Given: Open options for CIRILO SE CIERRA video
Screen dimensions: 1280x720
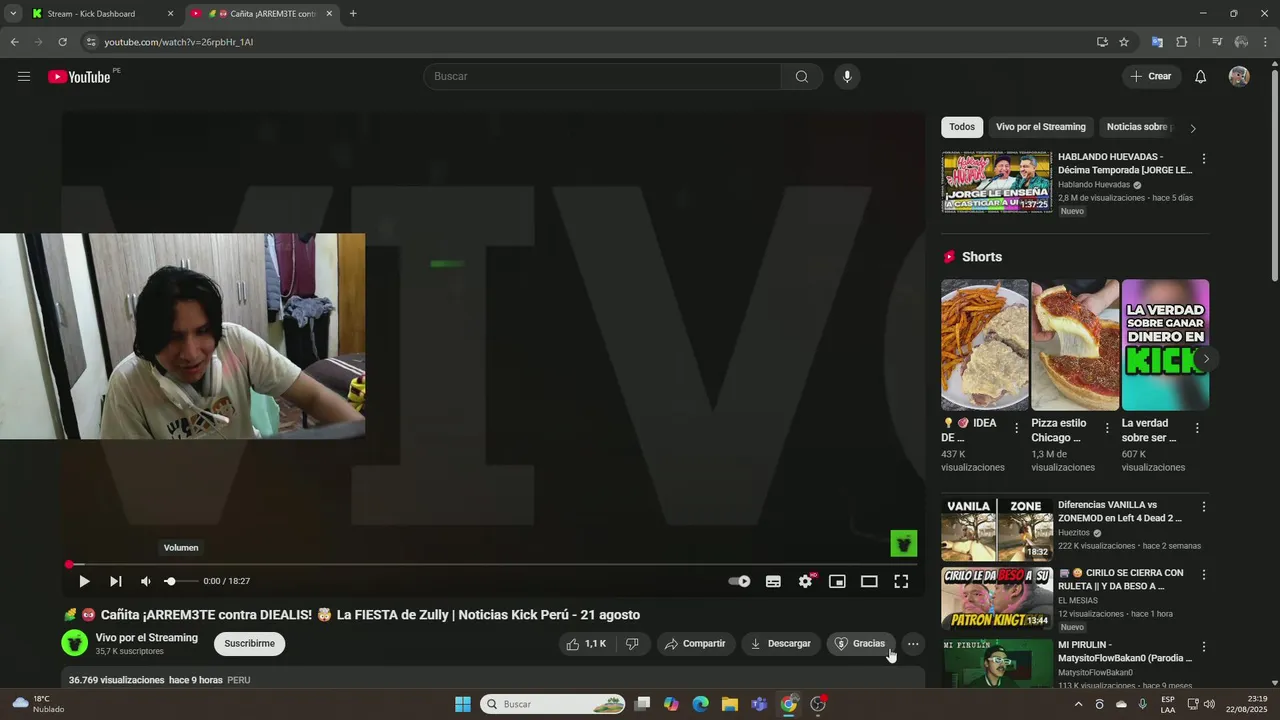Looking at the screenshot, I should click(1204, 575).
